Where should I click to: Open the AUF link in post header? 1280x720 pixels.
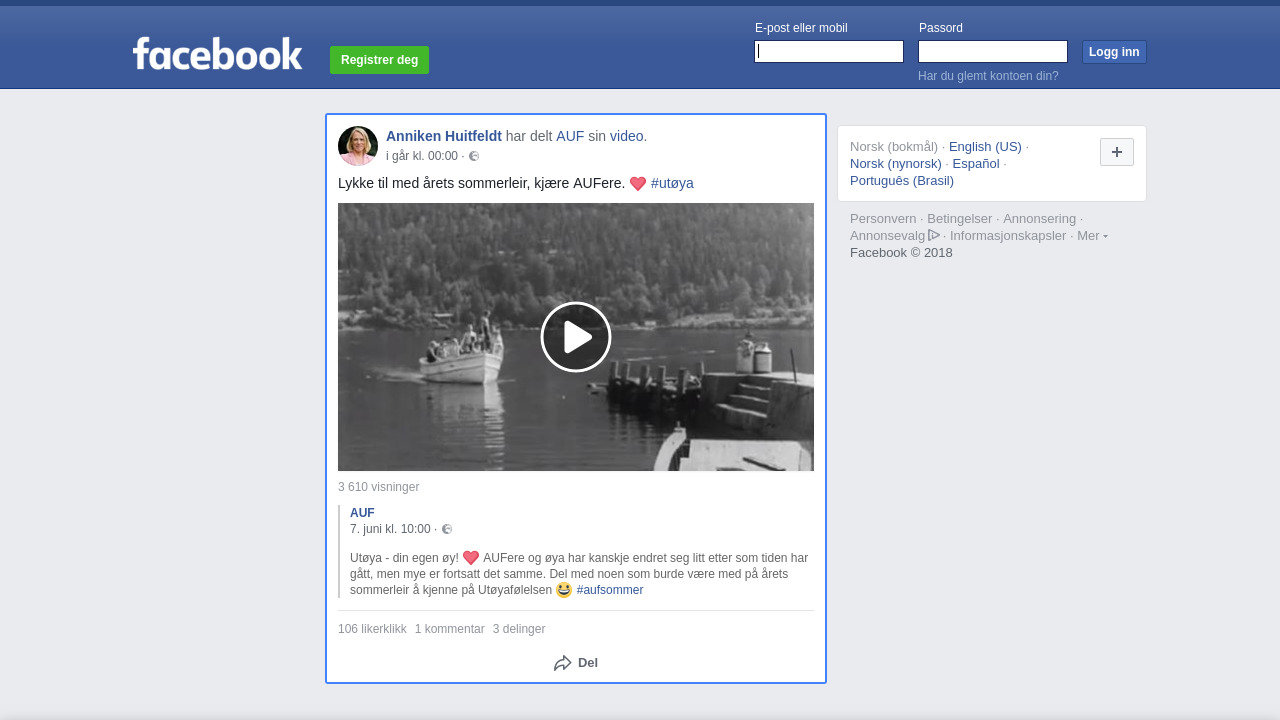pos(570,136)
